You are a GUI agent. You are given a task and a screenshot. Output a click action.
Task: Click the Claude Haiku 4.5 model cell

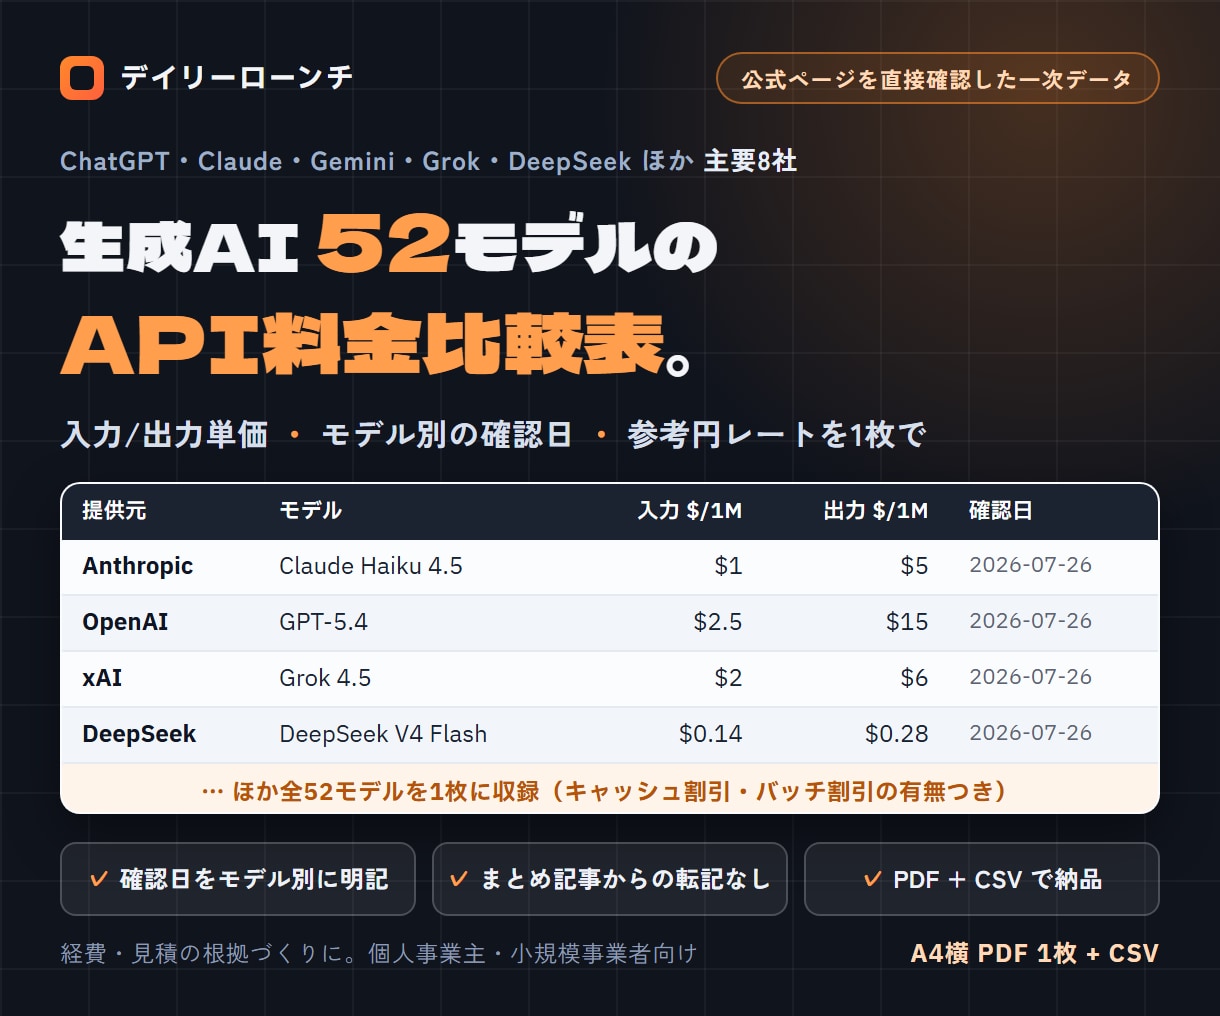click(x=371, y=566)
